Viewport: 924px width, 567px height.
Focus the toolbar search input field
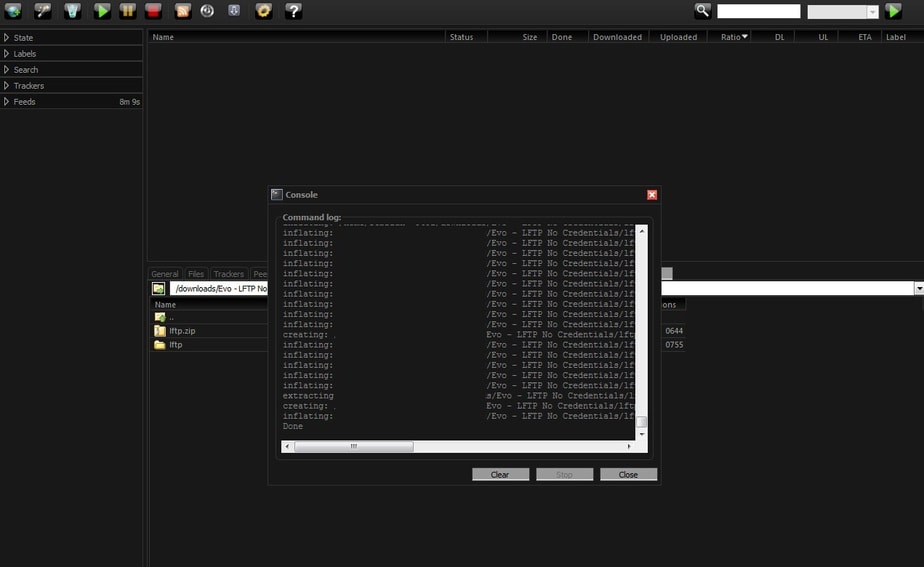[x=758, y=11]
